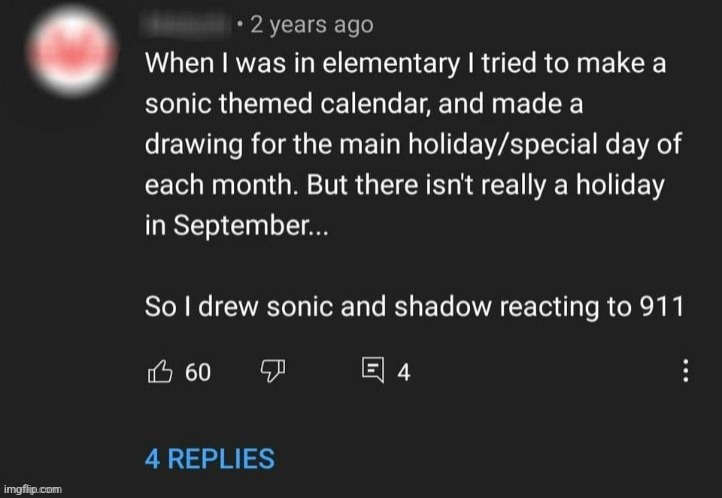Click the like count of 60
The image size is (722, 498).
198,373
